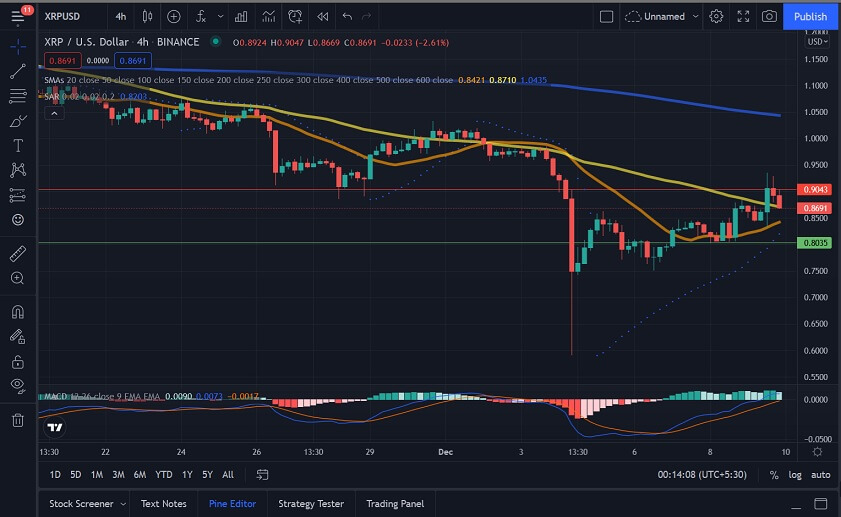Toggle log scale on price axis
The width and height of the screenshot is (841, 517).
click(x=795, y=475)
